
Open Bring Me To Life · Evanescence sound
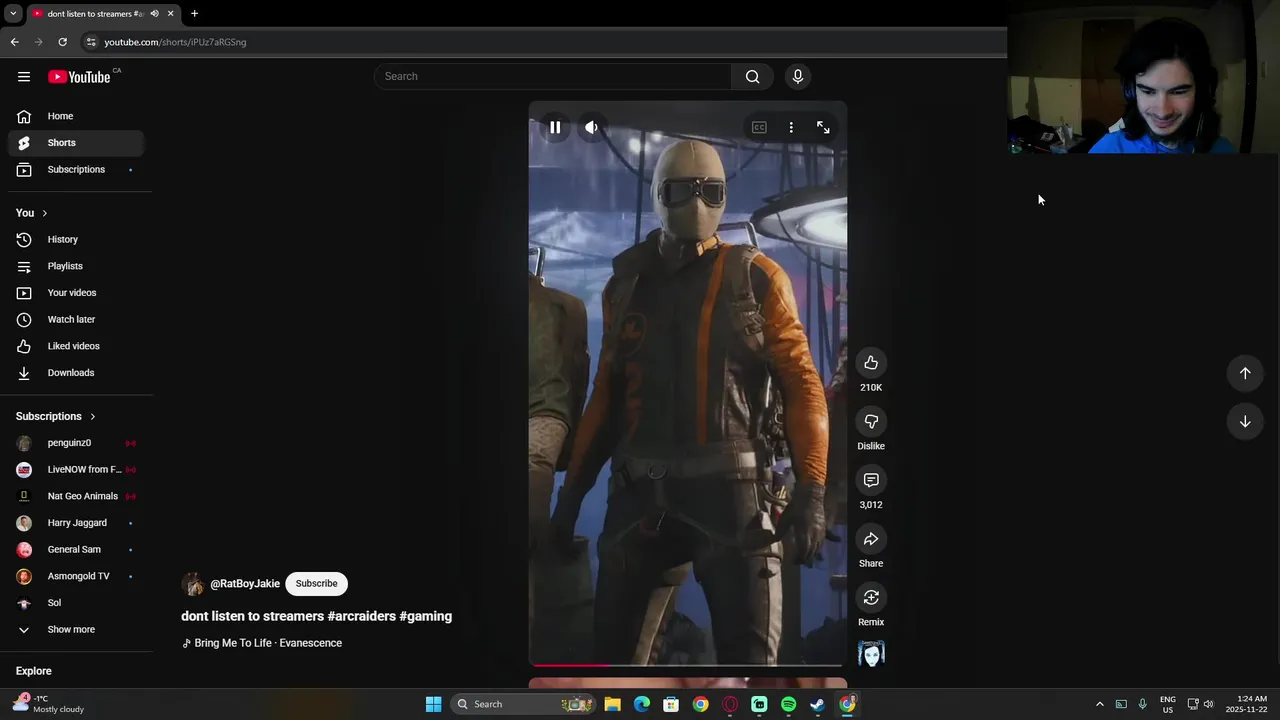click(x=262, y=643)
